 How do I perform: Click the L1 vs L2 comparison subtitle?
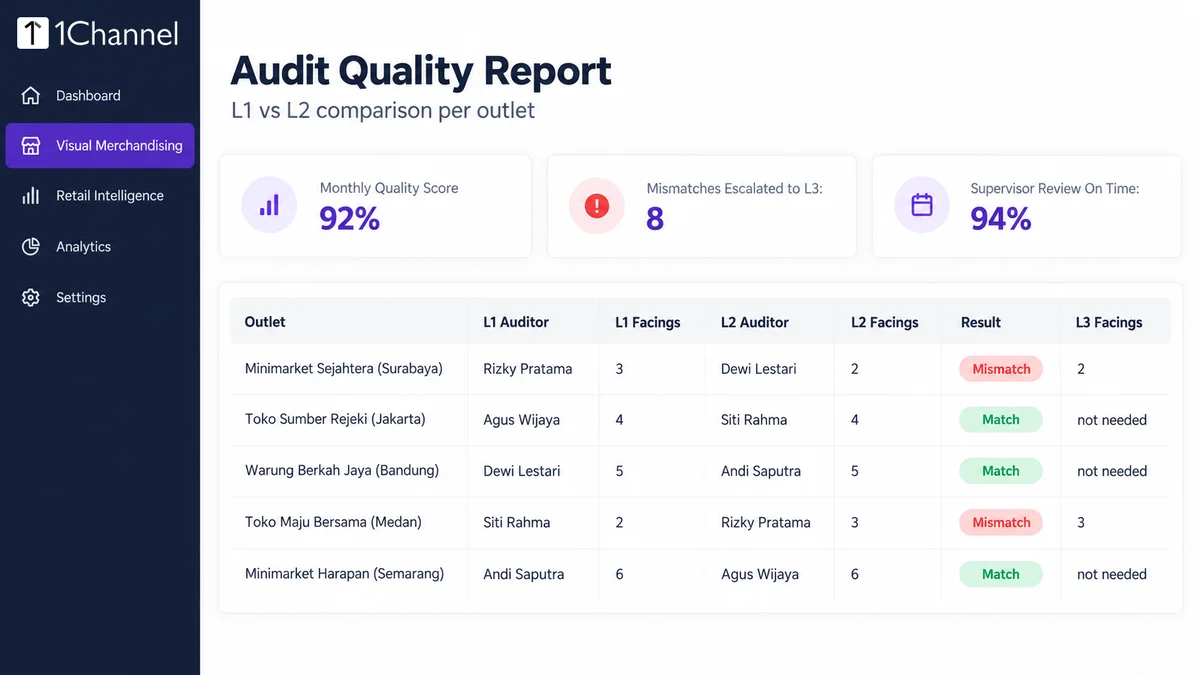click(x=383, y=110)
